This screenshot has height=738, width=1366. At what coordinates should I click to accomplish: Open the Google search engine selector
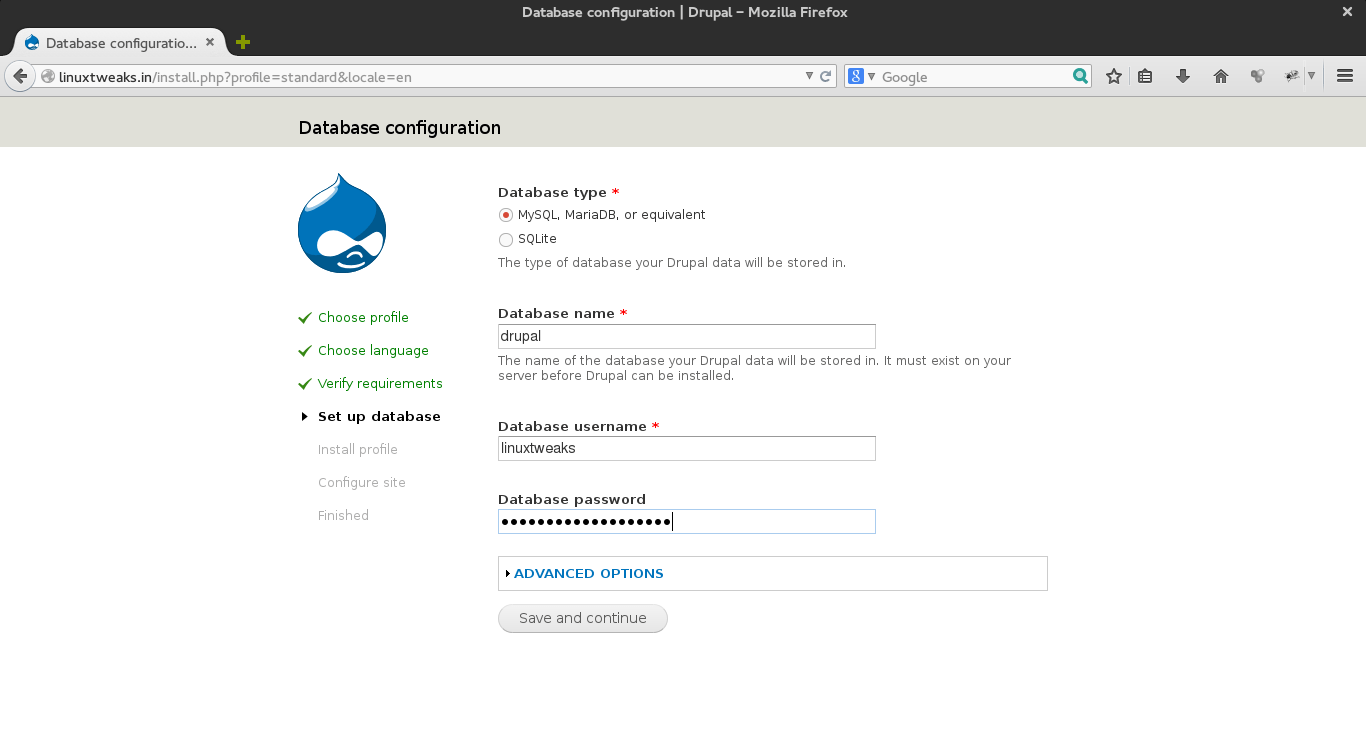(860, 76)
